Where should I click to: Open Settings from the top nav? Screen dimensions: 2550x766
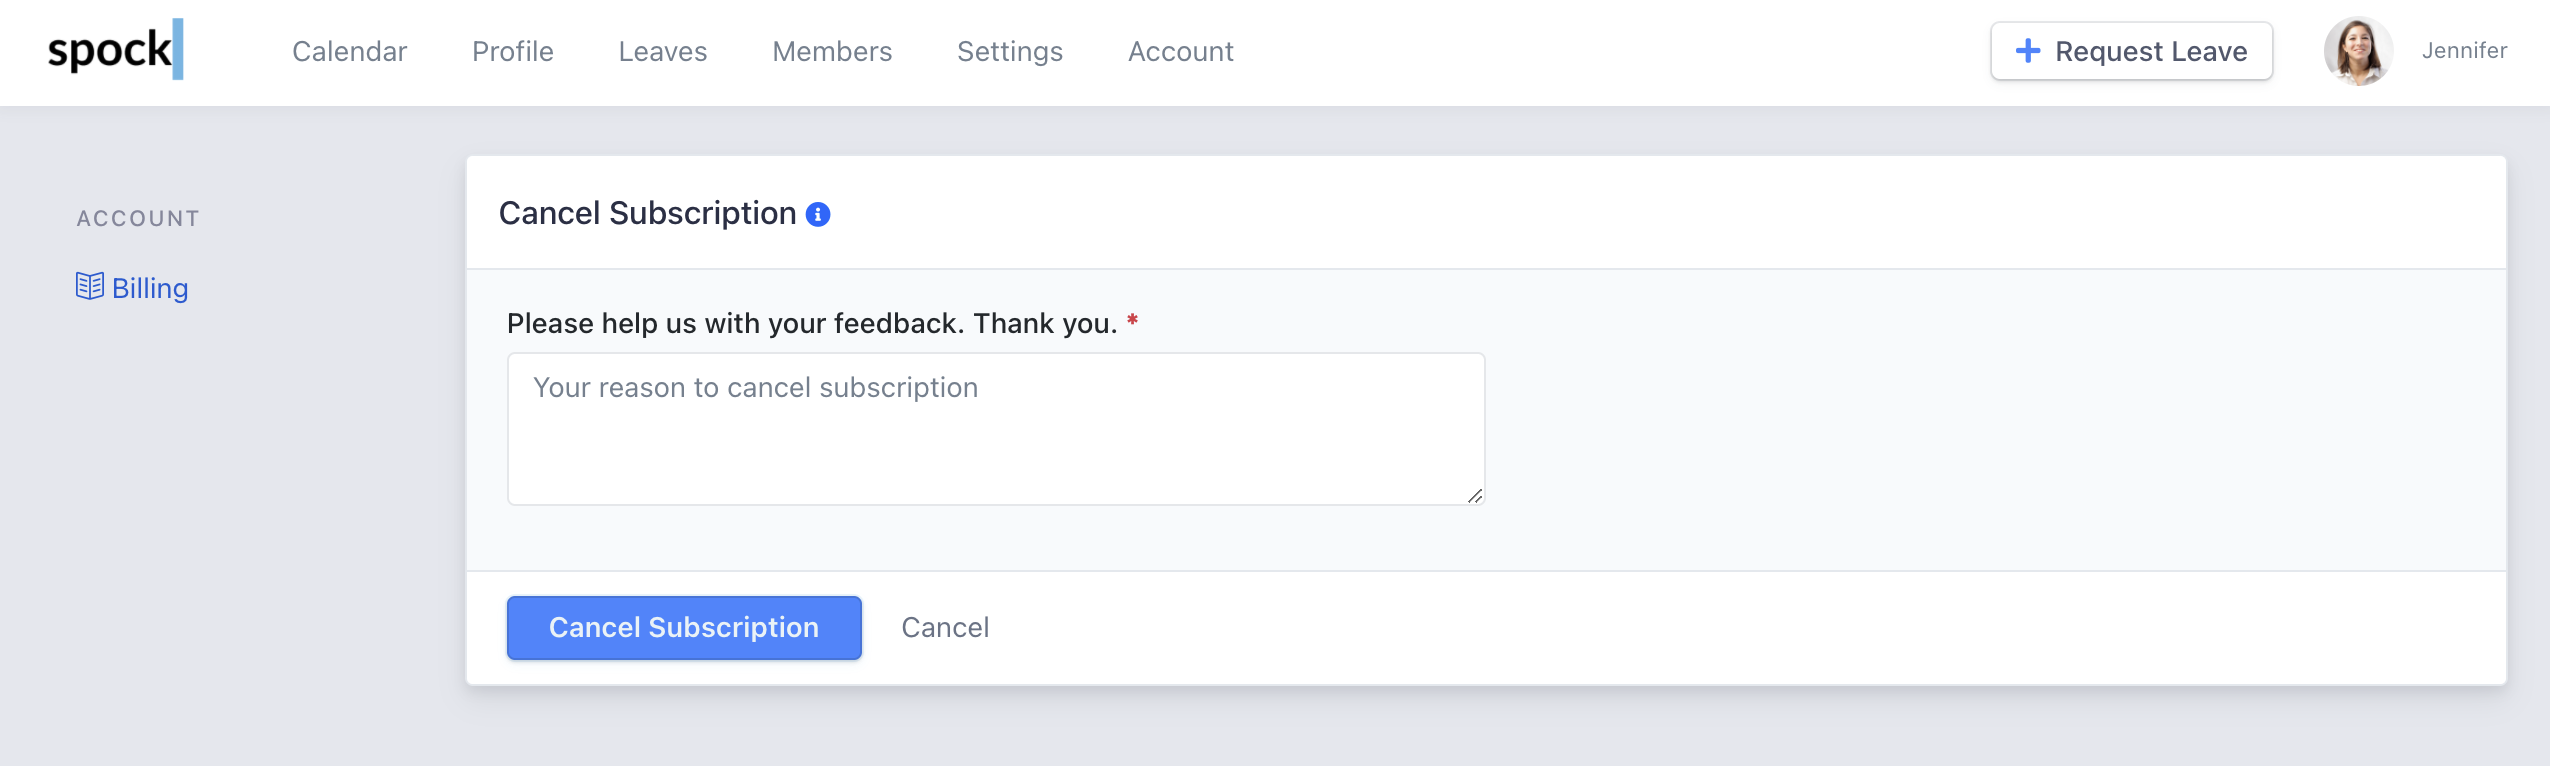click(1009, 51)
